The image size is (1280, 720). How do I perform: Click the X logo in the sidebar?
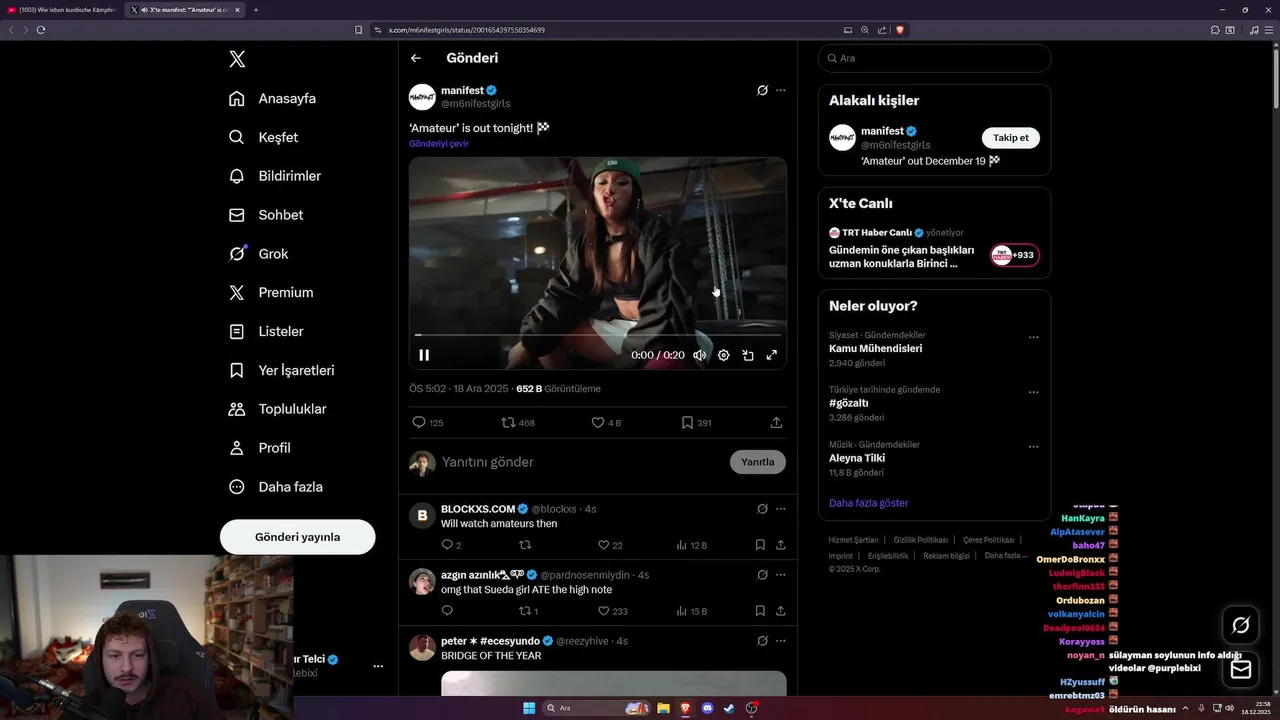click(x=237, y=59)
